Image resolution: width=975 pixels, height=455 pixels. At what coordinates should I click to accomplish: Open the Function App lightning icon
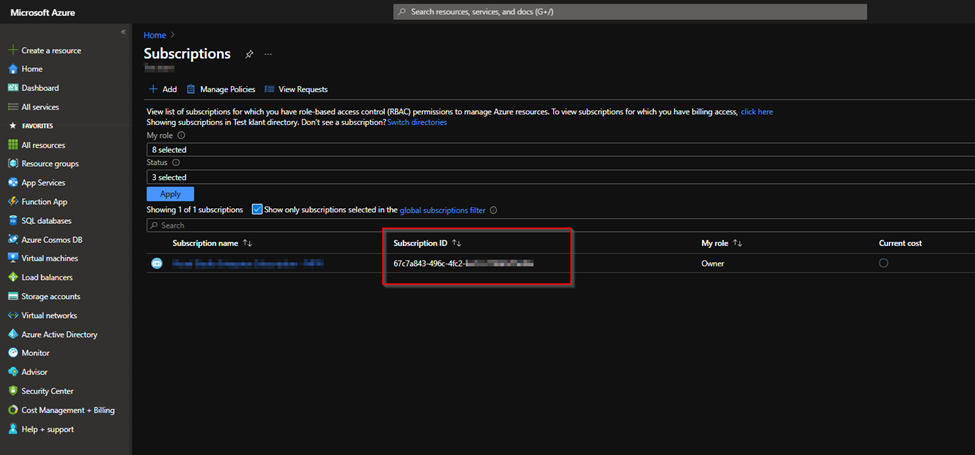(x=12, y=202)
